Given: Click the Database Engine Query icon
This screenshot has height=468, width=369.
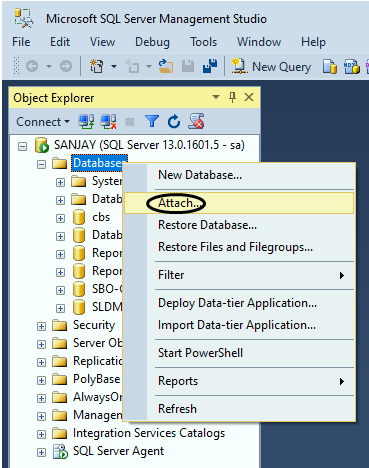Looking at the screenshot, I should 330,66.
